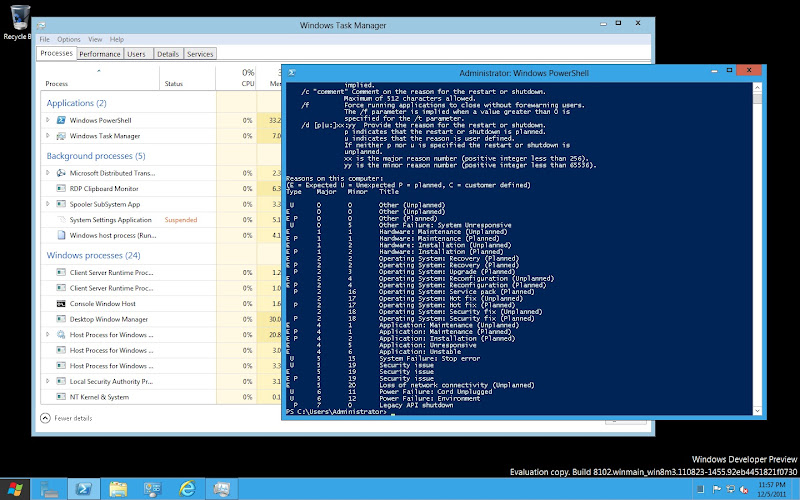This screenshot has width=800, height=500.
Task: Open Internet Explorer from the taskbar
Action: tap(186, 489)
